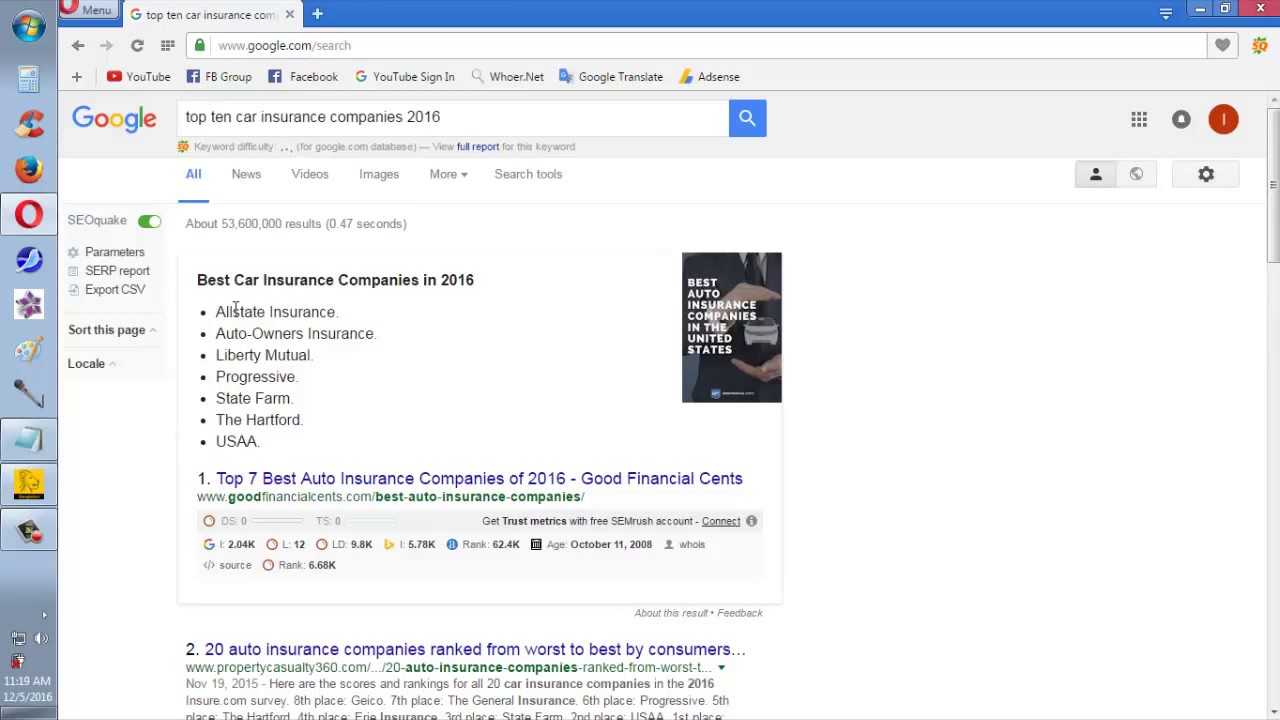This screenshot has width=1280, height=720.
Task: Add bookmark with plus icon on bookmarks bar
Action: coord(76,76)
